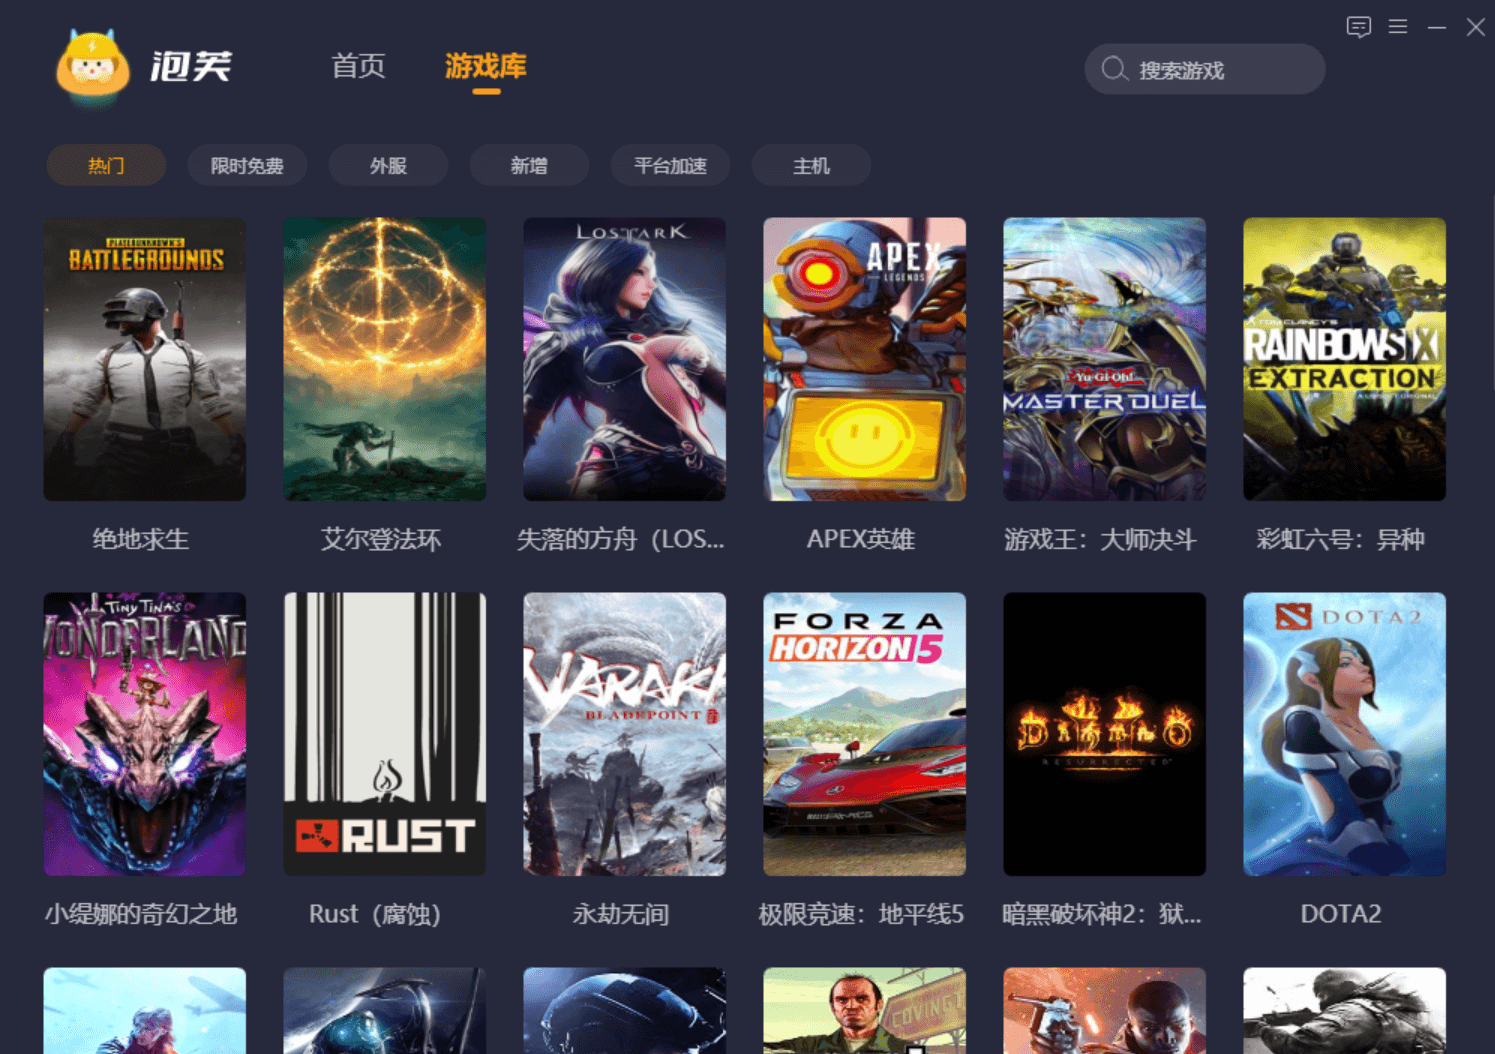The width and height of the screenshot is (1495, 1054).
Task: Select the Rainbow Six Extraction cover
Action: (1345, 359)
